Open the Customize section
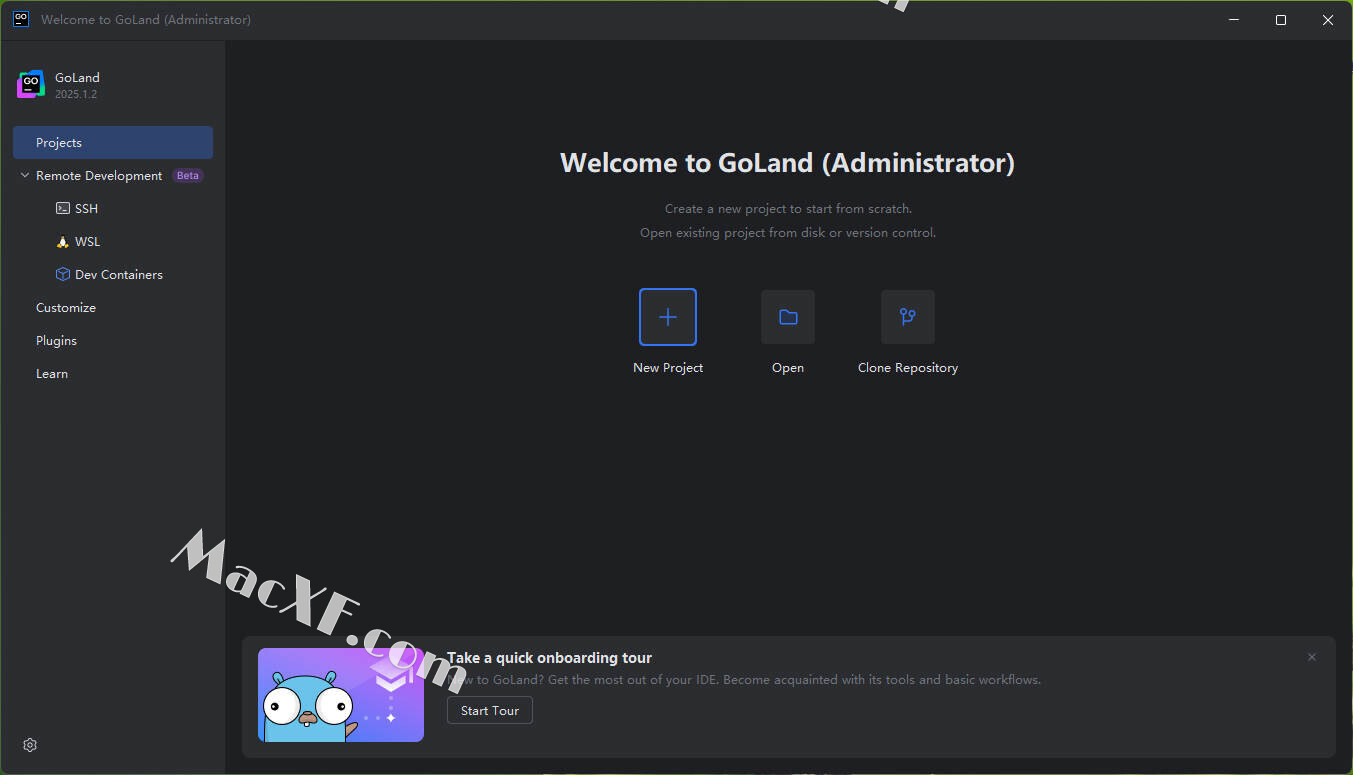This screenshot has width=1353, height=775. click(x=66, y=308)
